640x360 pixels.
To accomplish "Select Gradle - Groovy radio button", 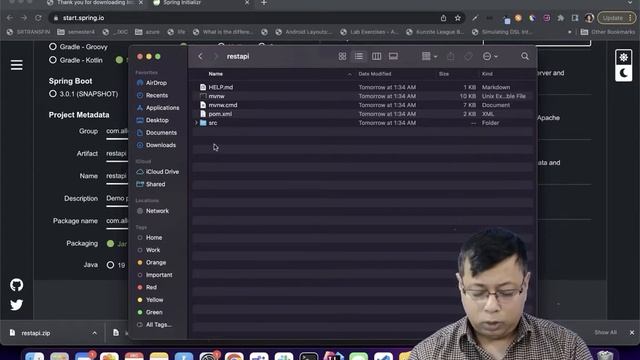I will 53,47.
